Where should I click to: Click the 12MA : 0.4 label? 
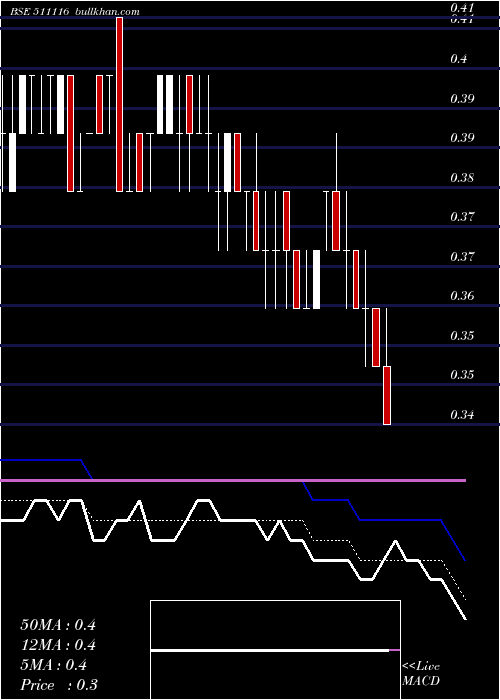click(58, 645)
